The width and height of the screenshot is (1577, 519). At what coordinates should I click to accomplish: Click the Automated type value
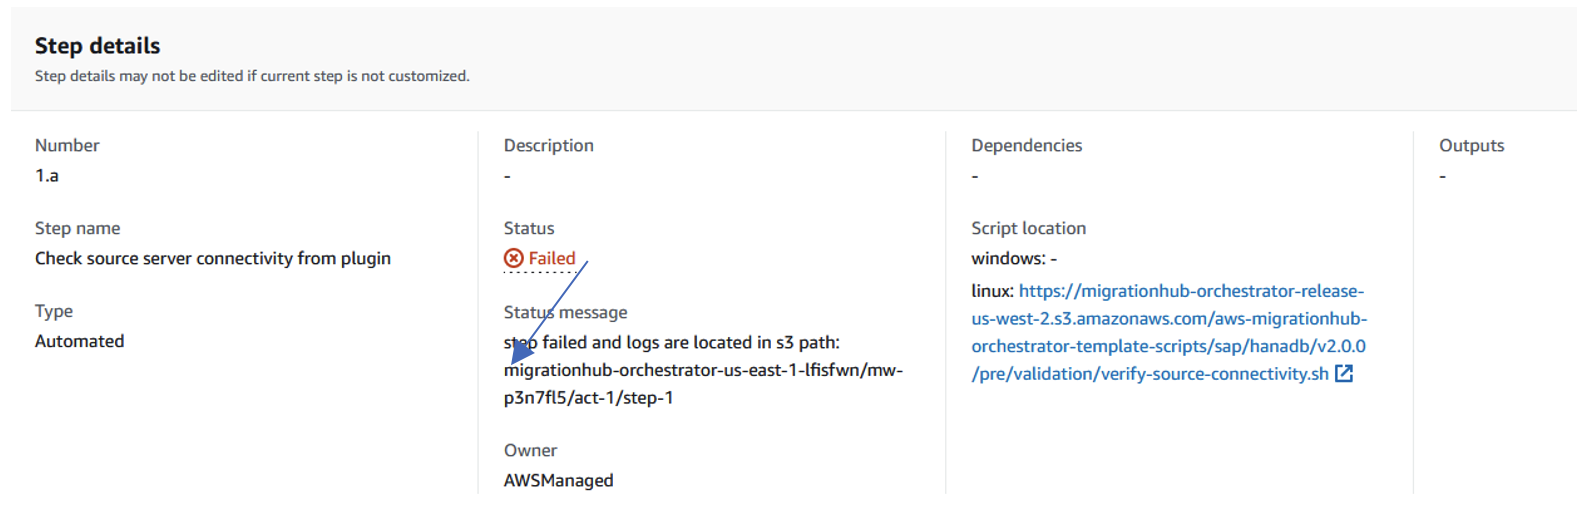tap(80, 341)
